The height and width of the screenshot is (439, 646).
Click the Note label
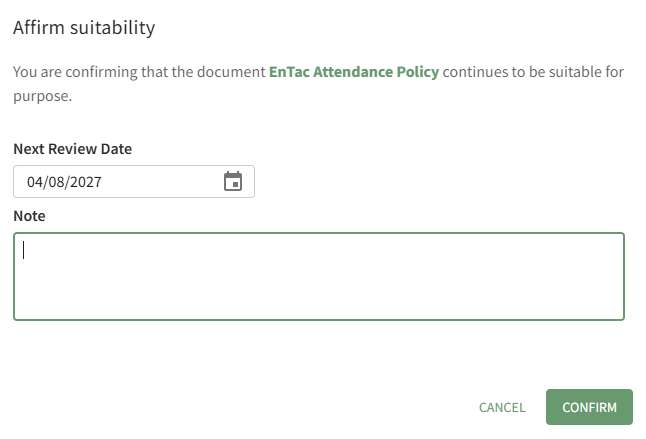[x=30, y=215]
